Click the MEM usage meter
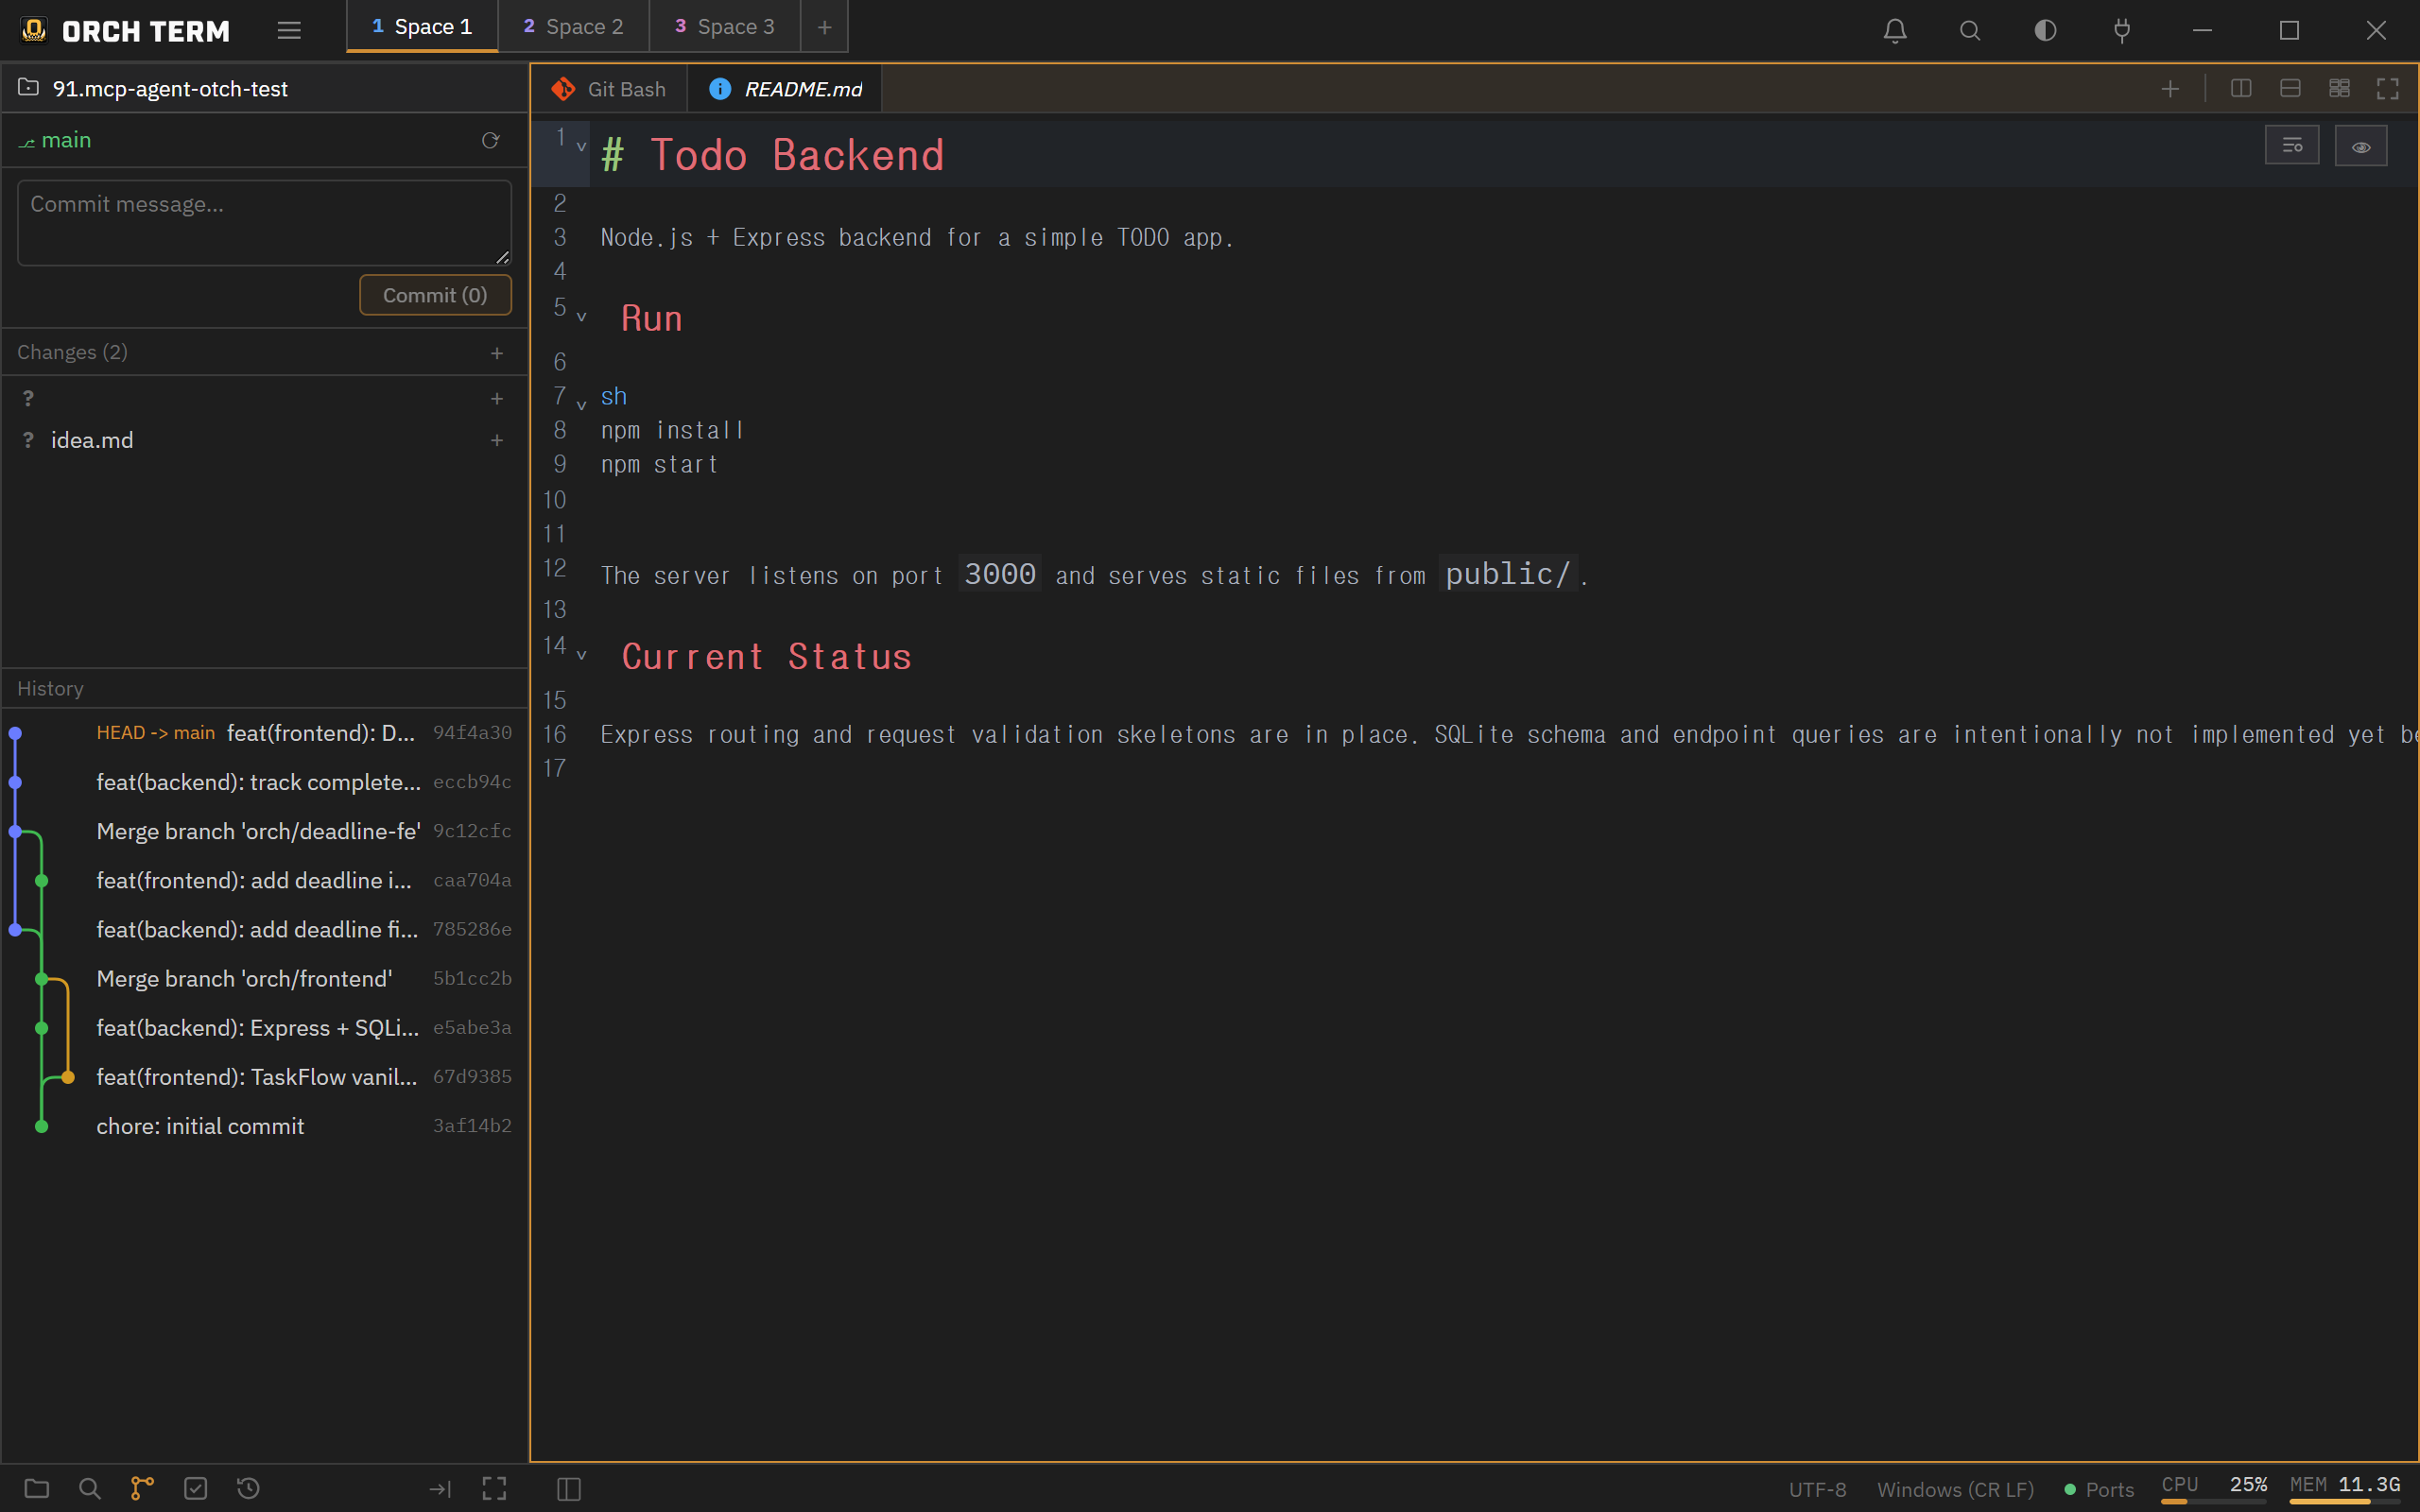The height and width of the screenshot is (1512, 2420). pos(2345,1488)
